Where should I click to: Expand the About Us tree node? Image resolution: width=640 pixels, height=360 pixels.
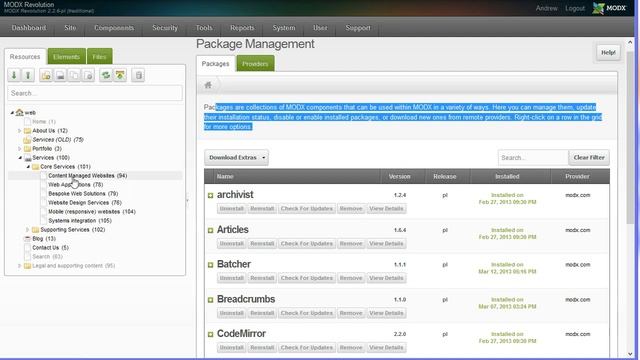click(19, 131)
